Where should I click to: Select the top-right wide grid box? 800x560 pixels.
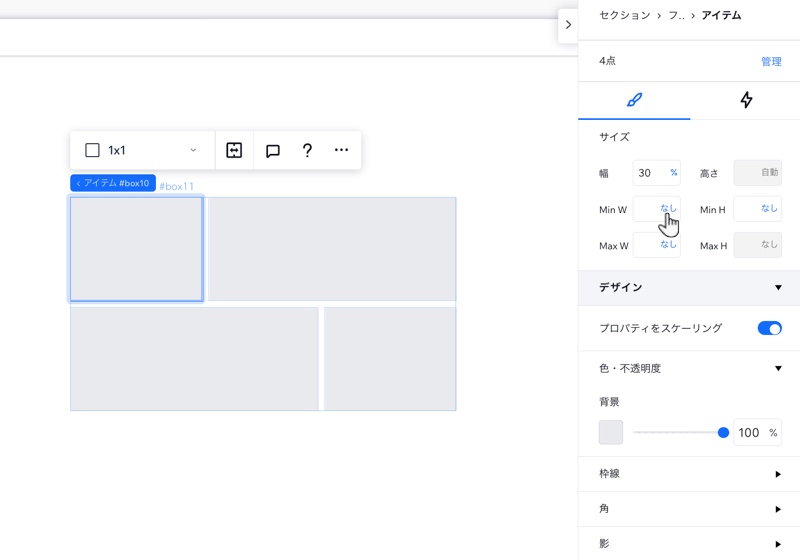point(332,249)
